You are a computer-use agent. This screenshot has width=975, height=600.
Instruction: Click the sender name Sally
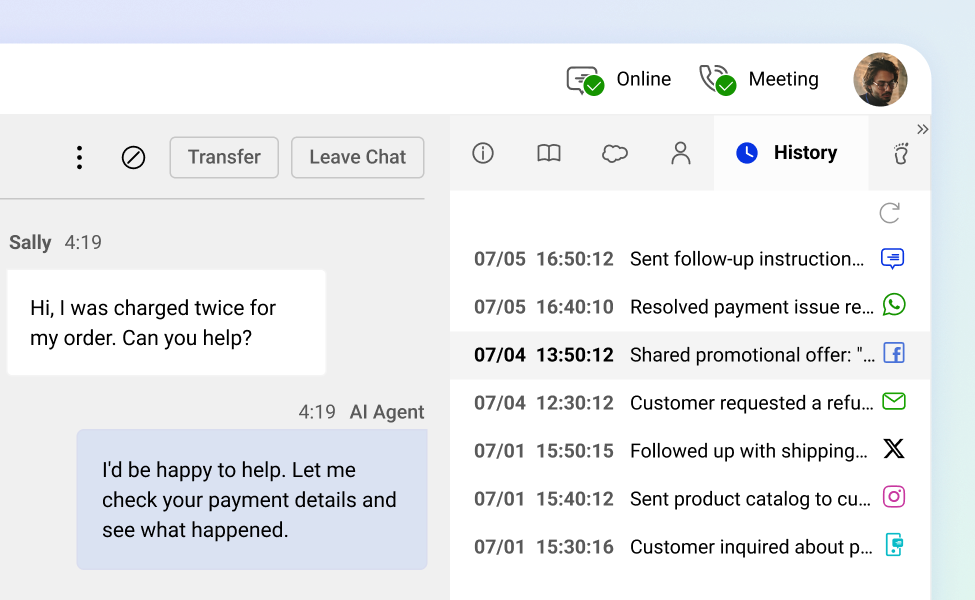(x=30, y=242)
